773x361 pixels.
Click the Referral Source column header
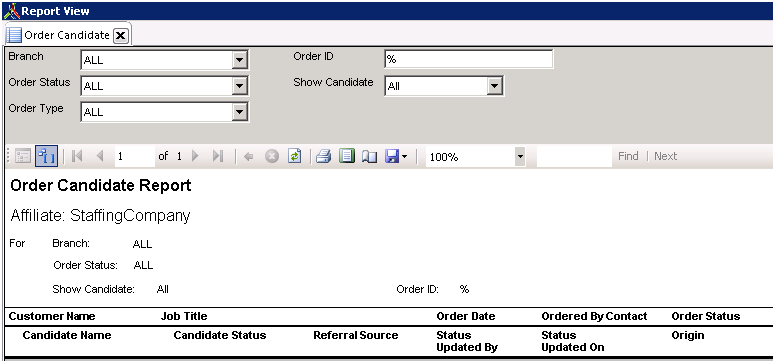[x=355, y=335]
